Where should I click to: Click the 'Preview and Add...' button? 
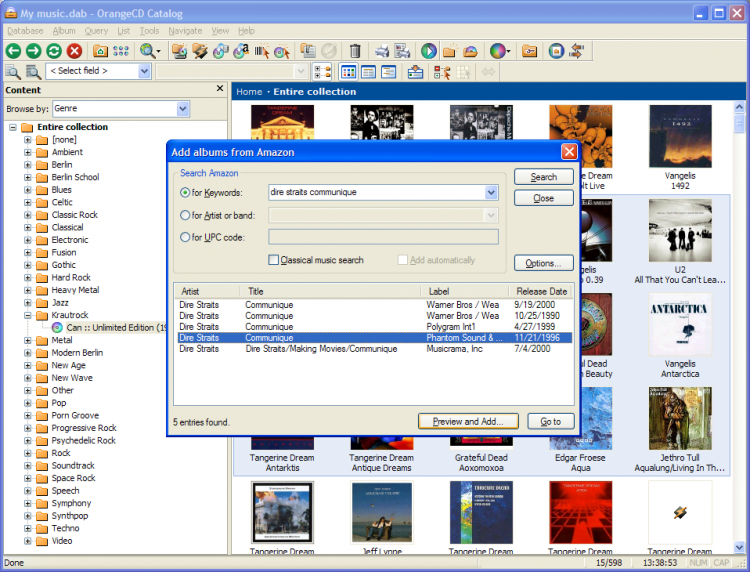coord(468,421)
